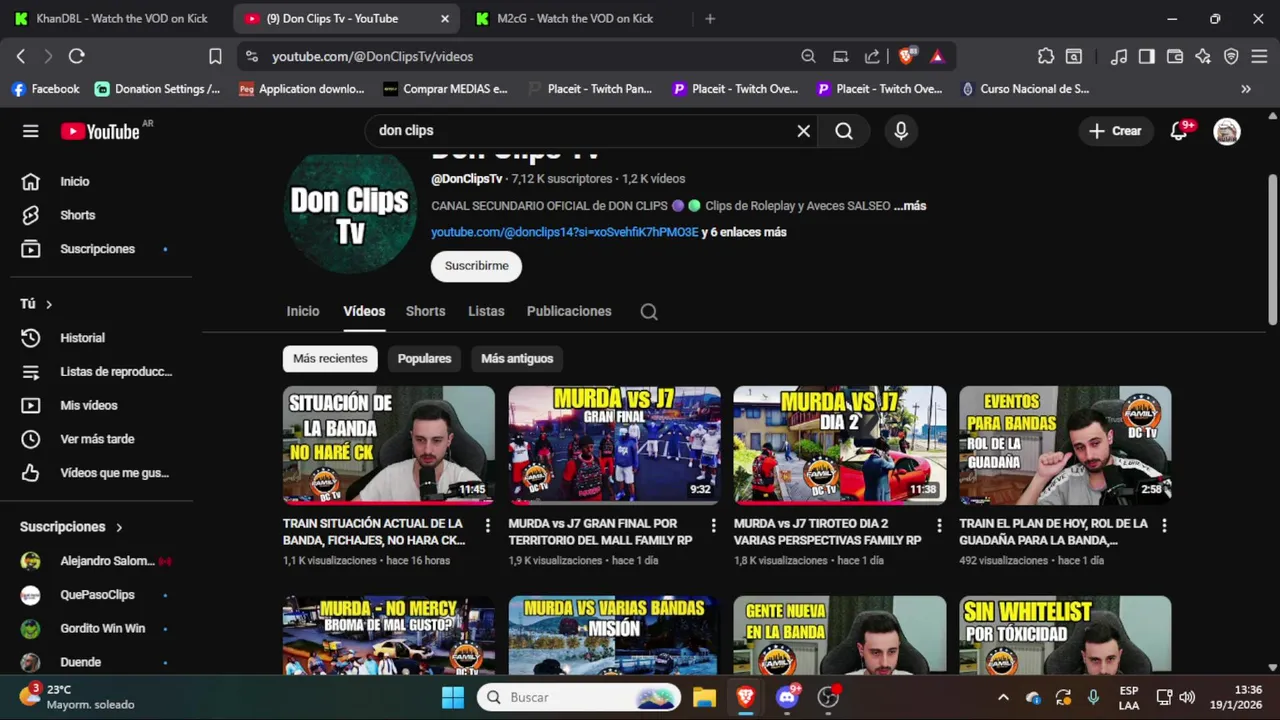Open Brave wallet icon in toolbar
Viewport: 1280px width, 720px height.
tap(1175, 57)
